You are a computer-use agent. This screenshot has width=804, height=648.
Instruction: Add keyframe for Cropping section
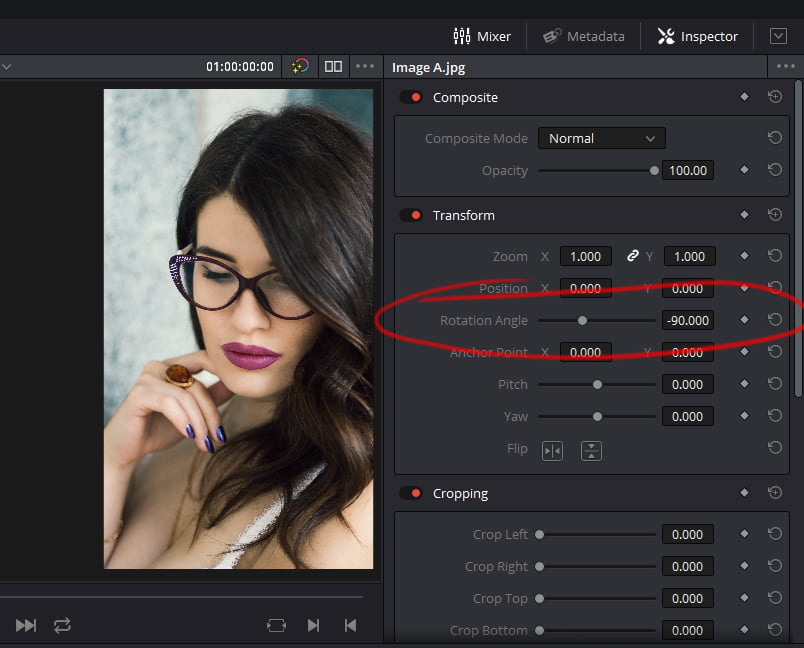point(744,493)
